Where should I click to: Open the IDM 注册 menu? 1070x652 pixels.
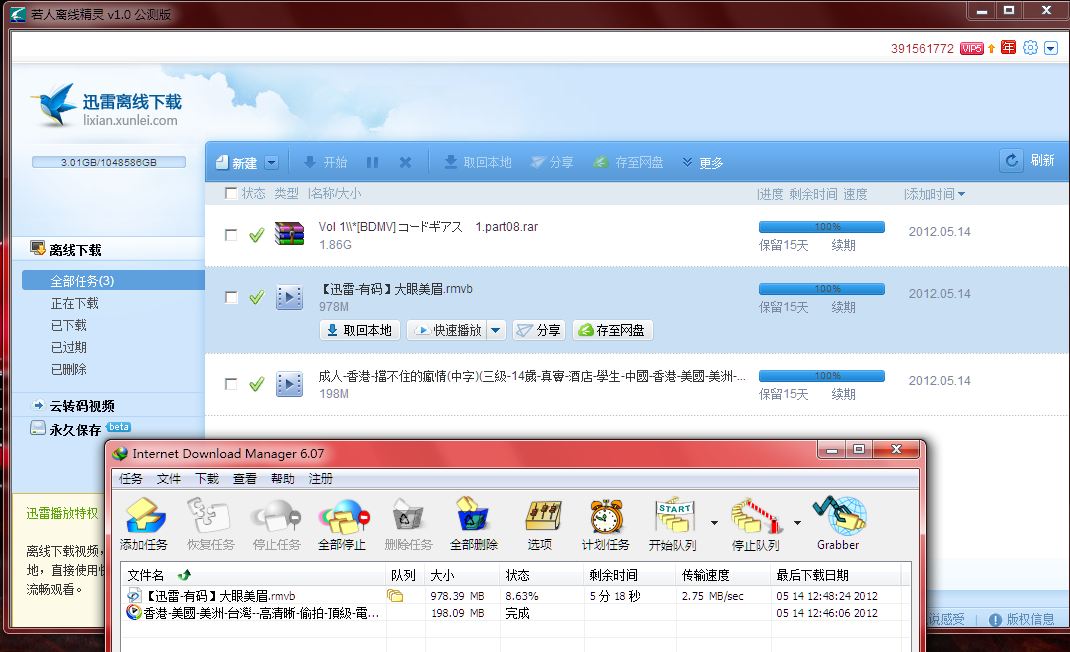pyautogui.click(x=321, y=479)
